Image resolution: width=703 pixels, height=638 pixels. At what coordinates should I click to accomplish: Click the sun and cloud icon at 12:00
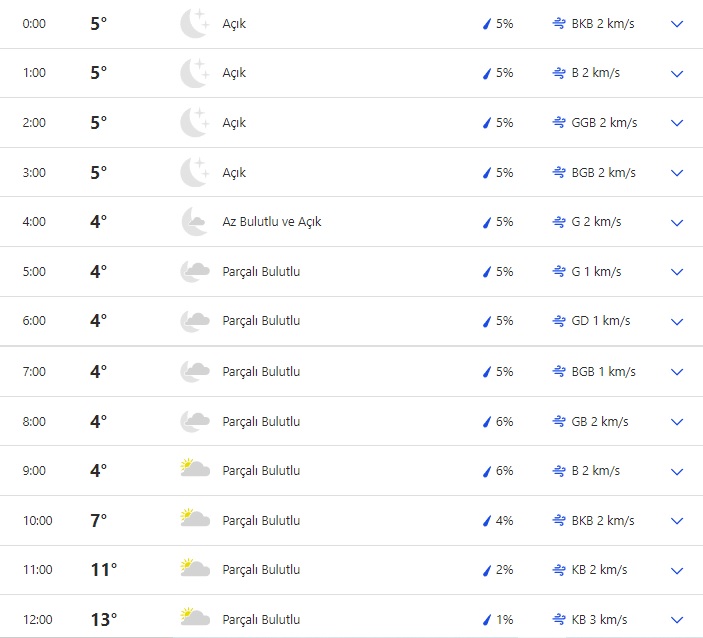point(194,619)
